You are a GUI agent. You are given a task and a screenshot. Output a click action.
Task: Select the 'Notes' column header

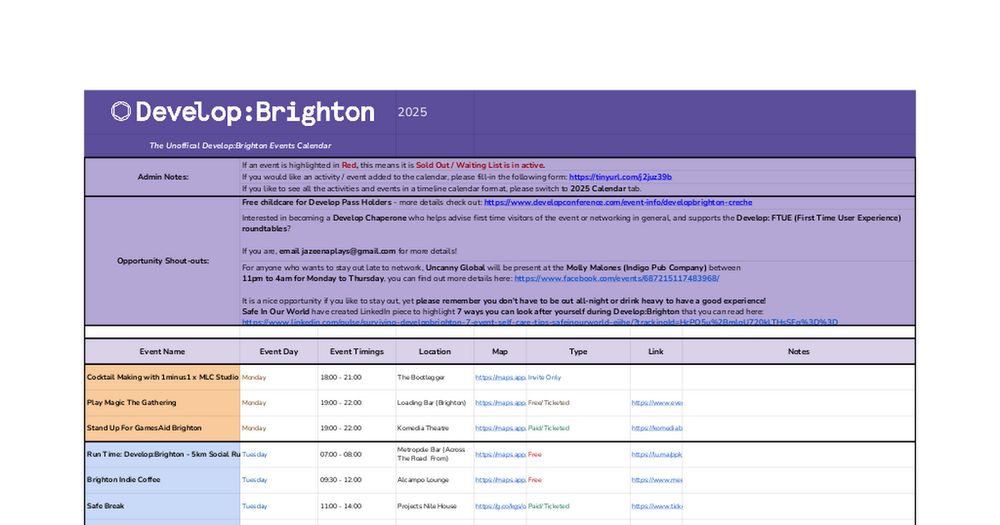click(798, 351)
